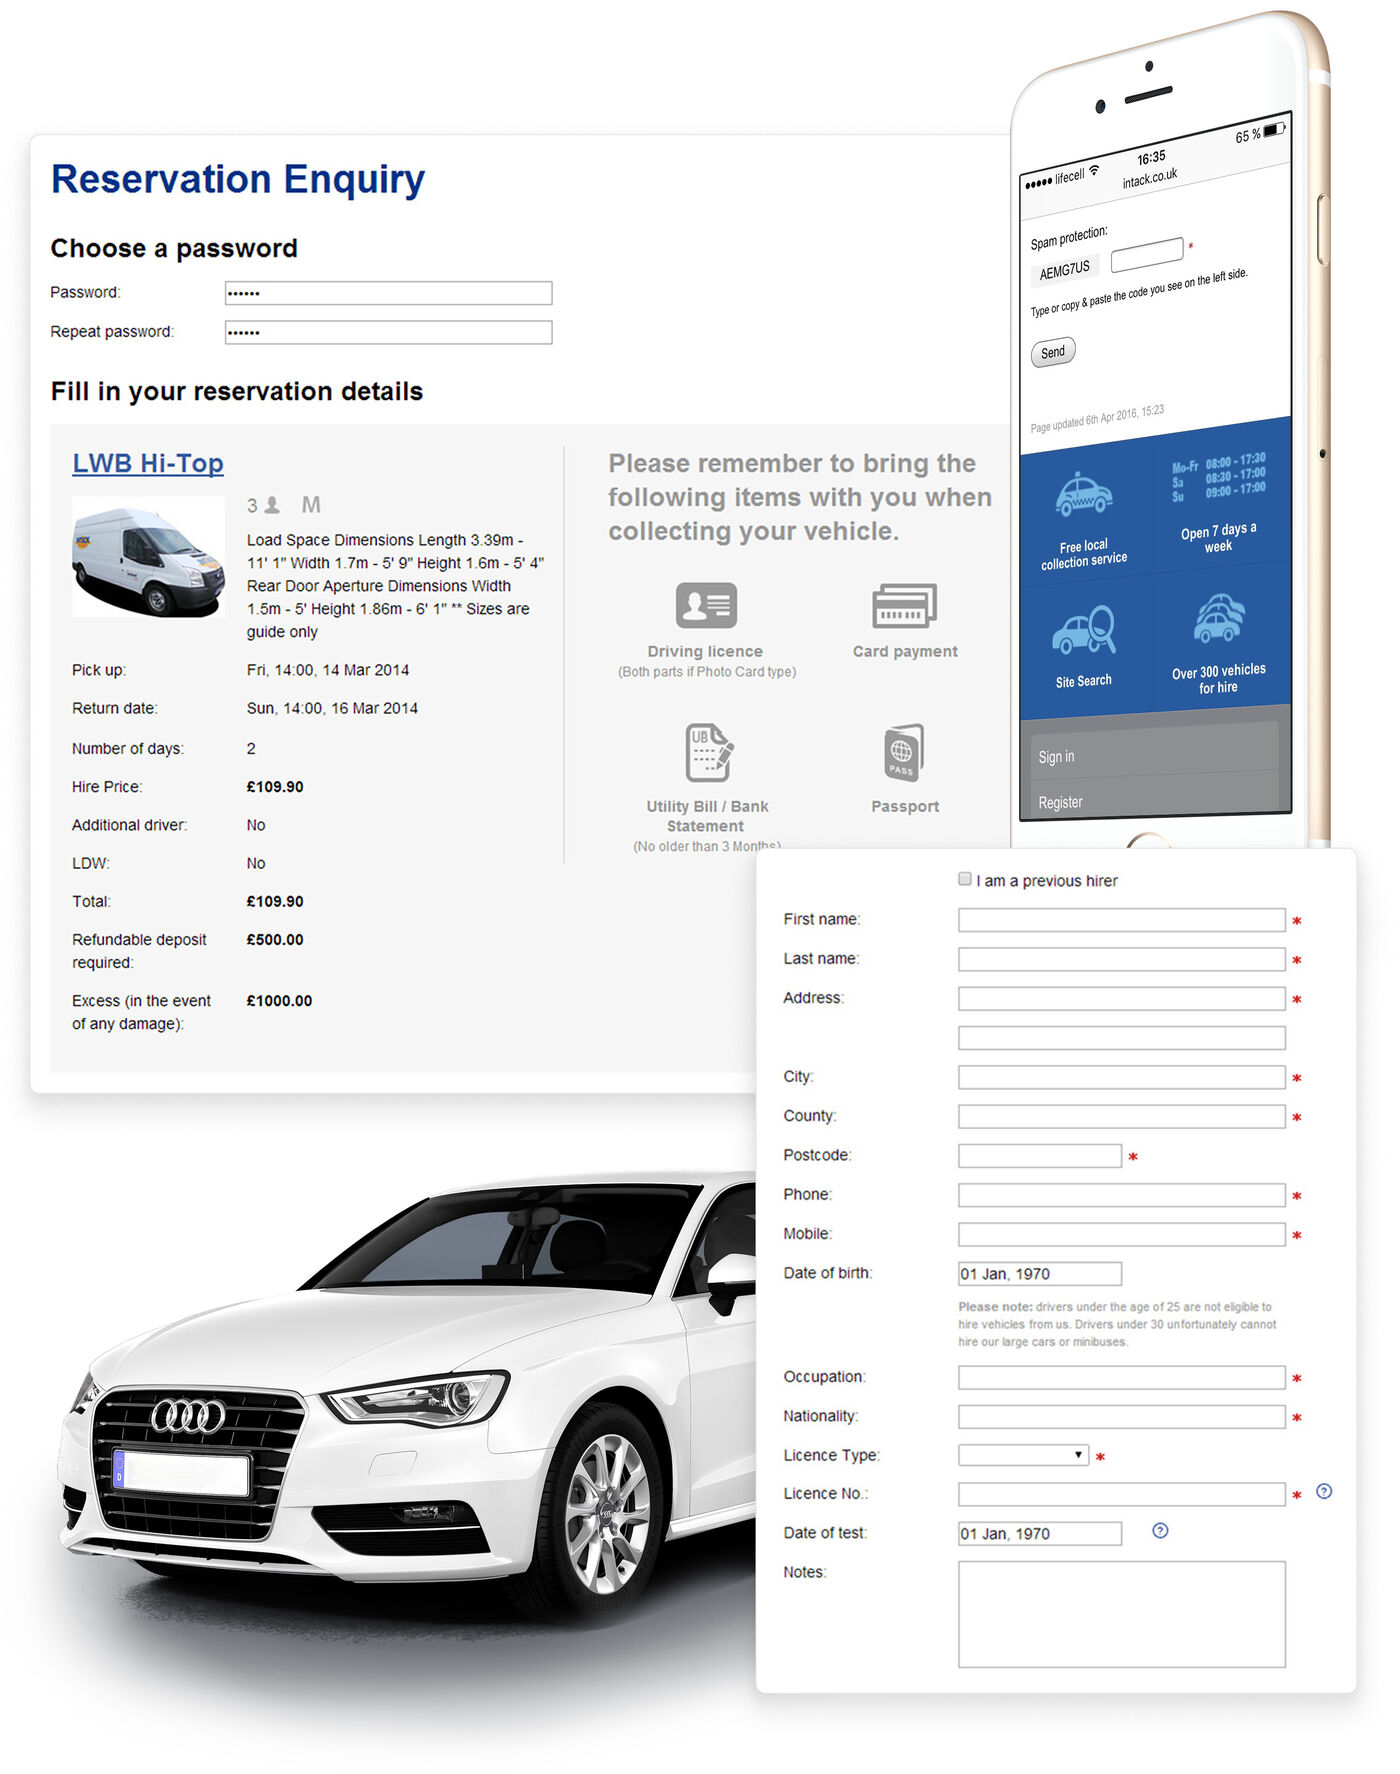Open the Date of test date field

click(x=1039, y=1534)
